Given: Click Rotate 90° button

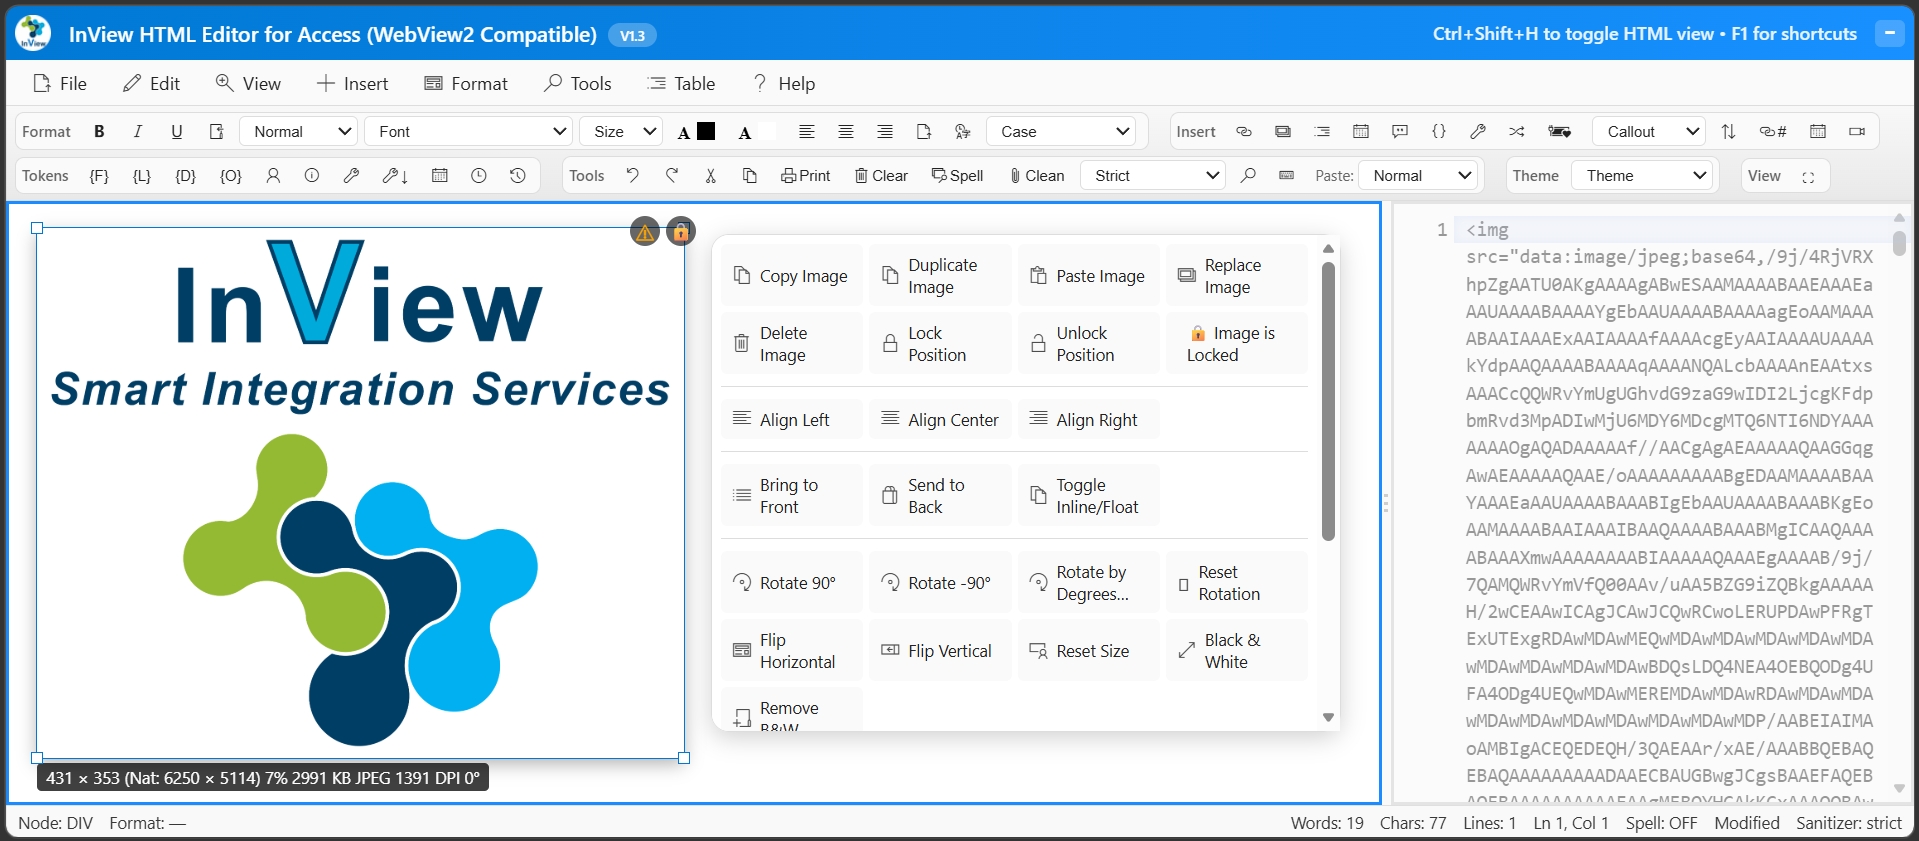Looking at the screenshot, I should [792, 583].
